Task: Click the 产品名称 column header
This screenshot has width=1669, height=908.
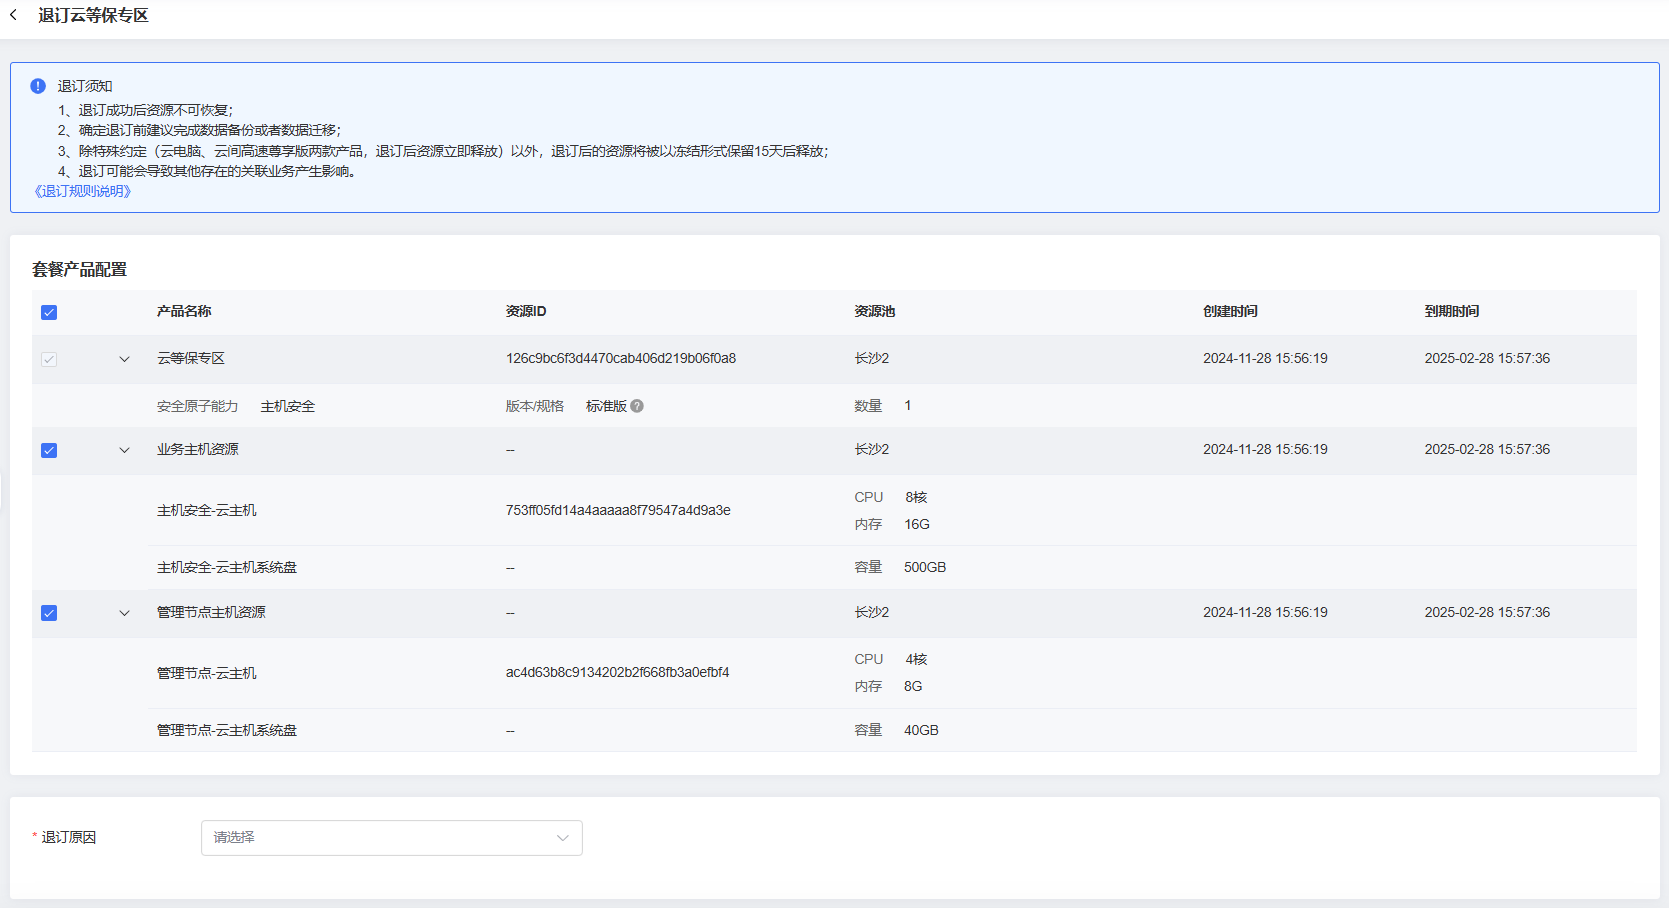Action: (x=184, y=311)
